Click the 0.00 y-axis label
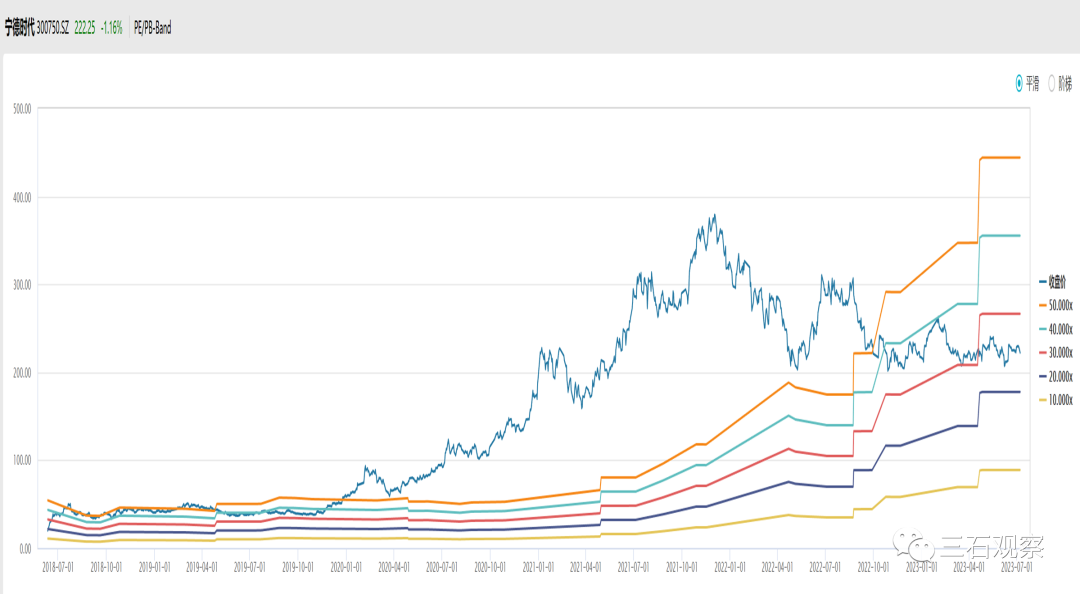 pyautogui.click(x=25, y=549)
